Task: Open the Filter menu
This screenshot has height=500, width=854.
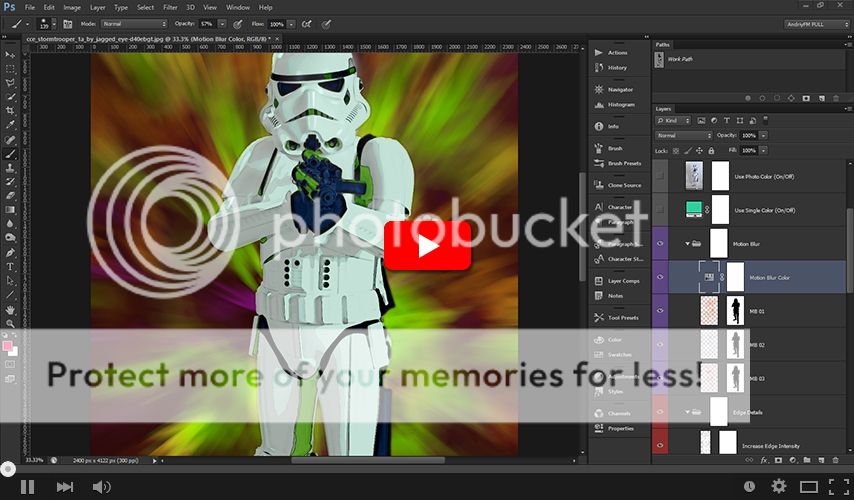Action: pos(171,7)
